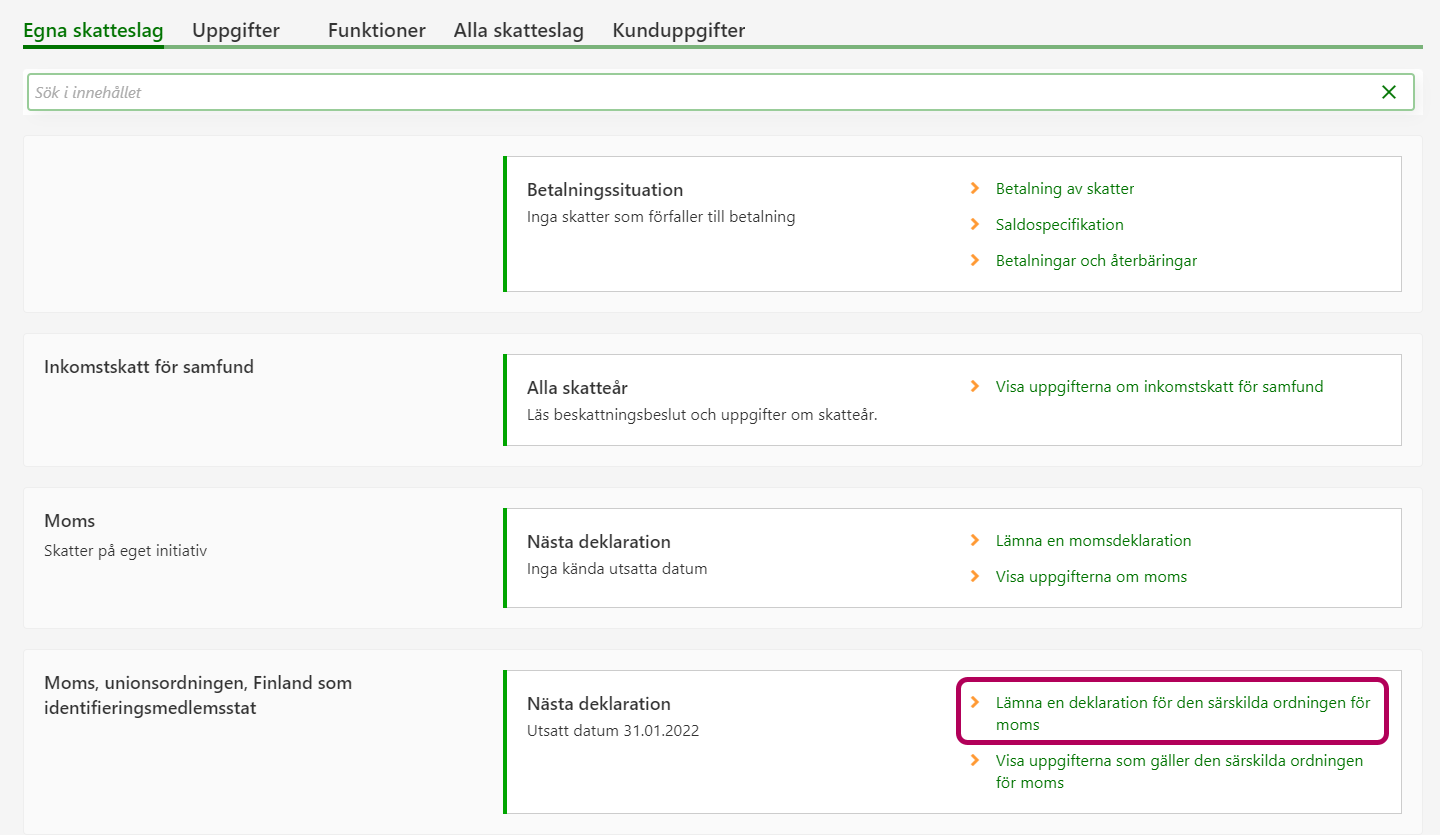Click the arrow icon before Betalningar och återbäringar
The image size is (1440, 835).
pyautogui.click(x=975, y=260)
